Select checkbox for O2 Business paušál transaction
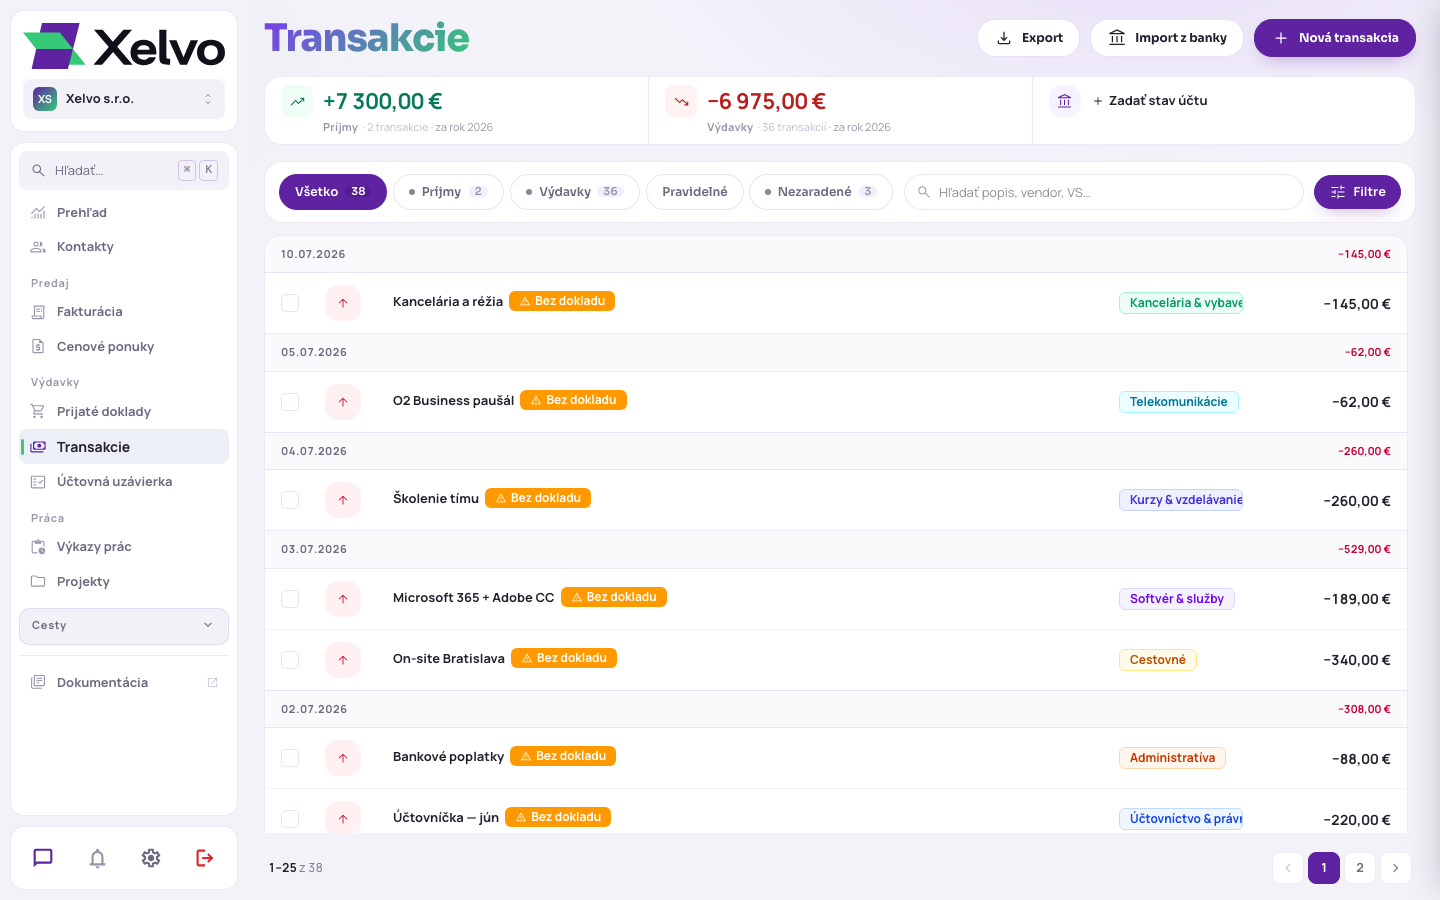Screen dimensions: 1440x900 click(290, 402)
